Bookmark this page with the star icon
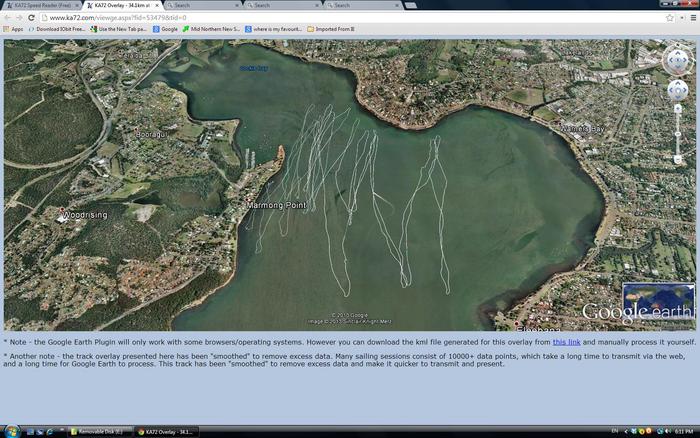The image size is (700, 438). pyautogui.click(x=670, y=18)
